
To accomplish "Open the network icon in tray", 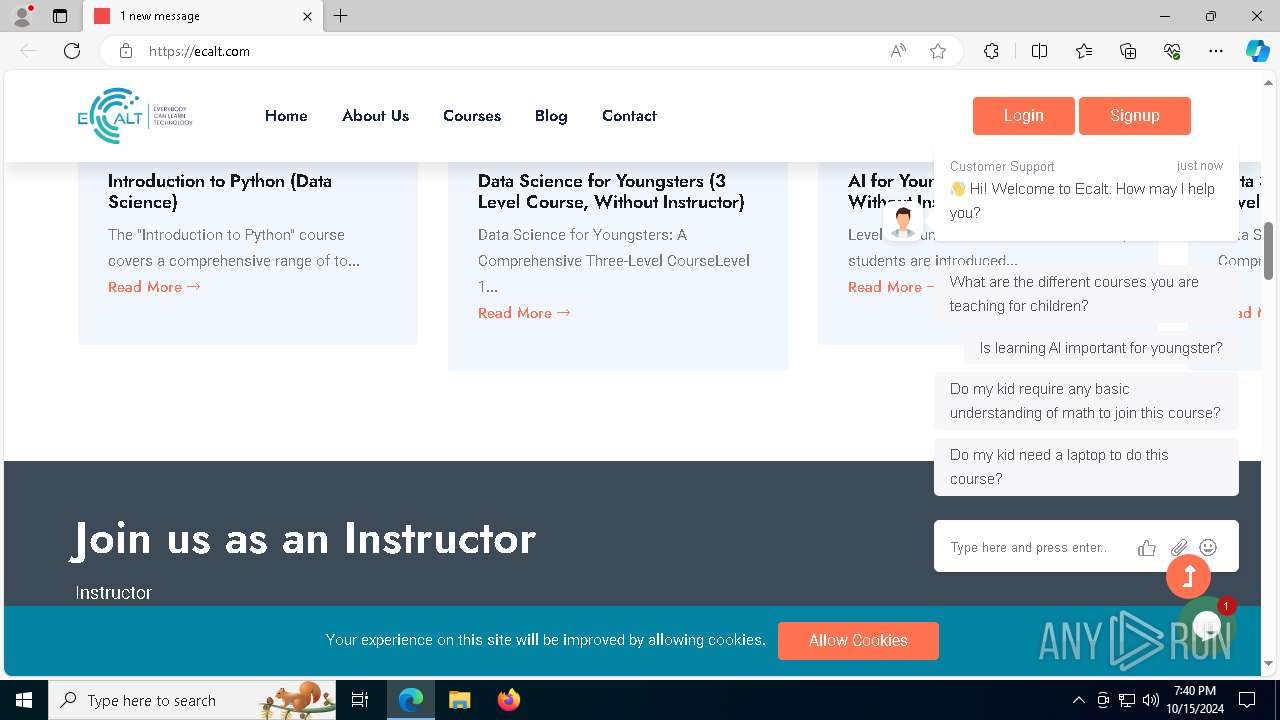I will 1127,700.
